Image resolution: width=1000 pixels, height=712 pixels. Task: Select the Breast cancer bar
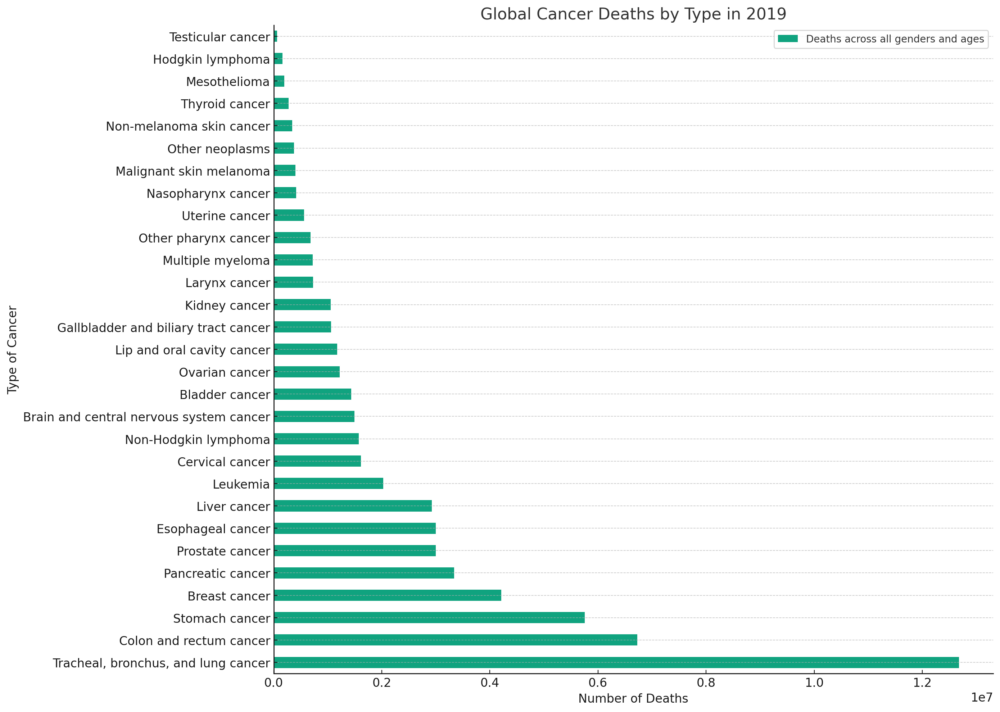point(388,595)
